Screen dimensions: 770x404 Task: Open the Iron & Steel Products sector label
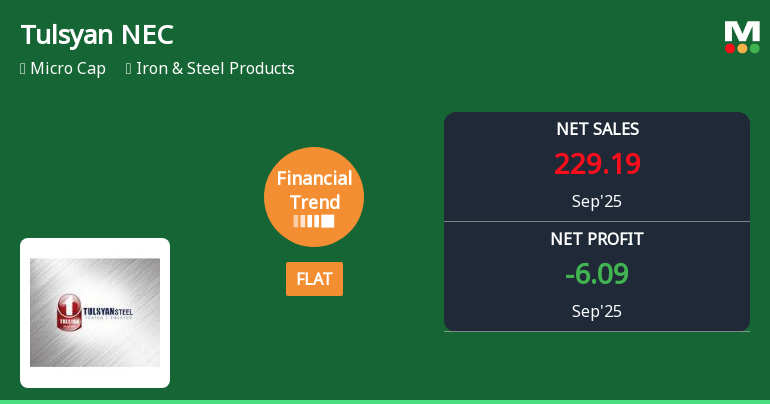pyautogui.click(x=218, y=69)
